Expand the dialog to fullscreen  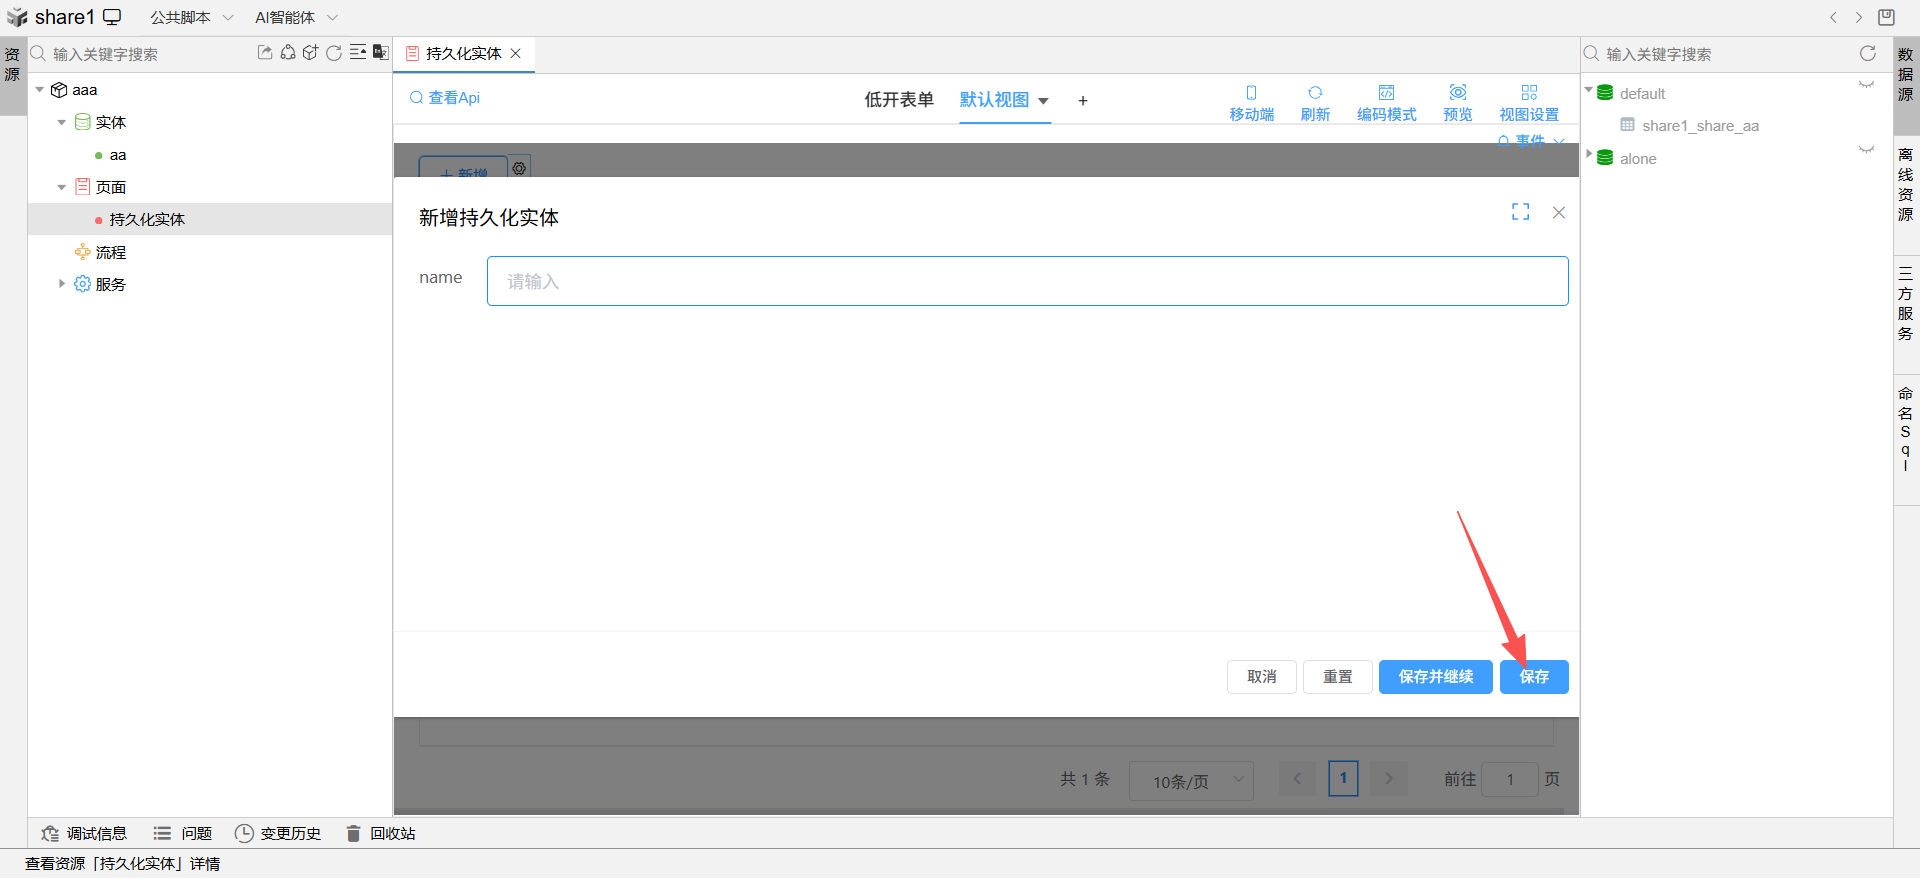pyautogui.click(x=1520, y=212)
